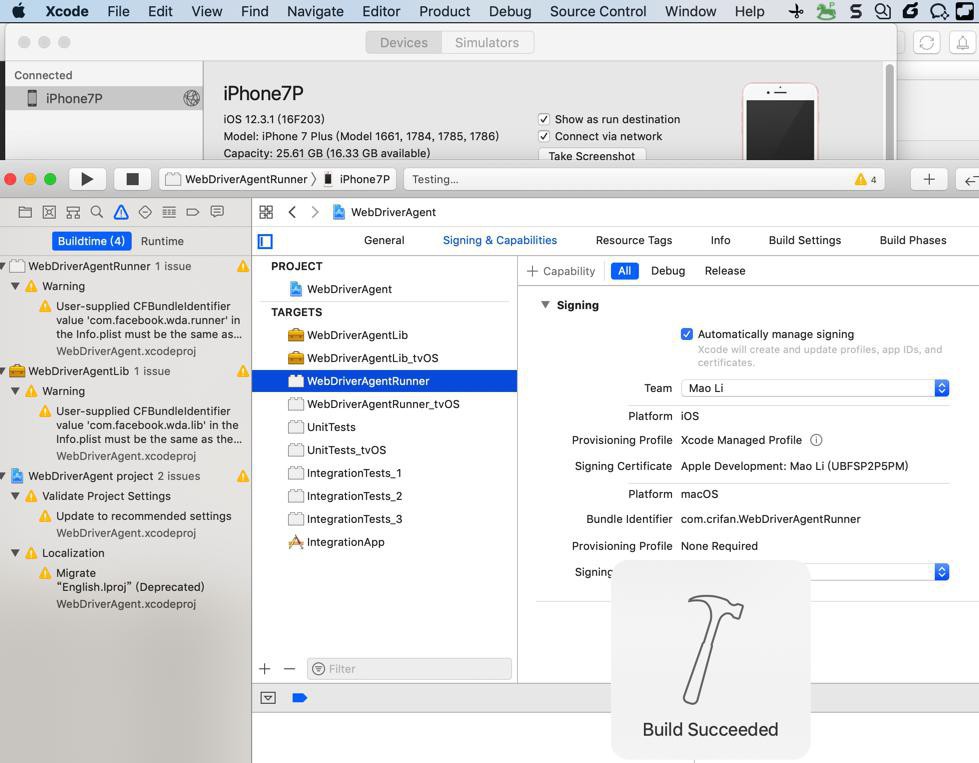Click the Run (play) button
This screenshot has height=763, width=979.
[x=87, y=179]
